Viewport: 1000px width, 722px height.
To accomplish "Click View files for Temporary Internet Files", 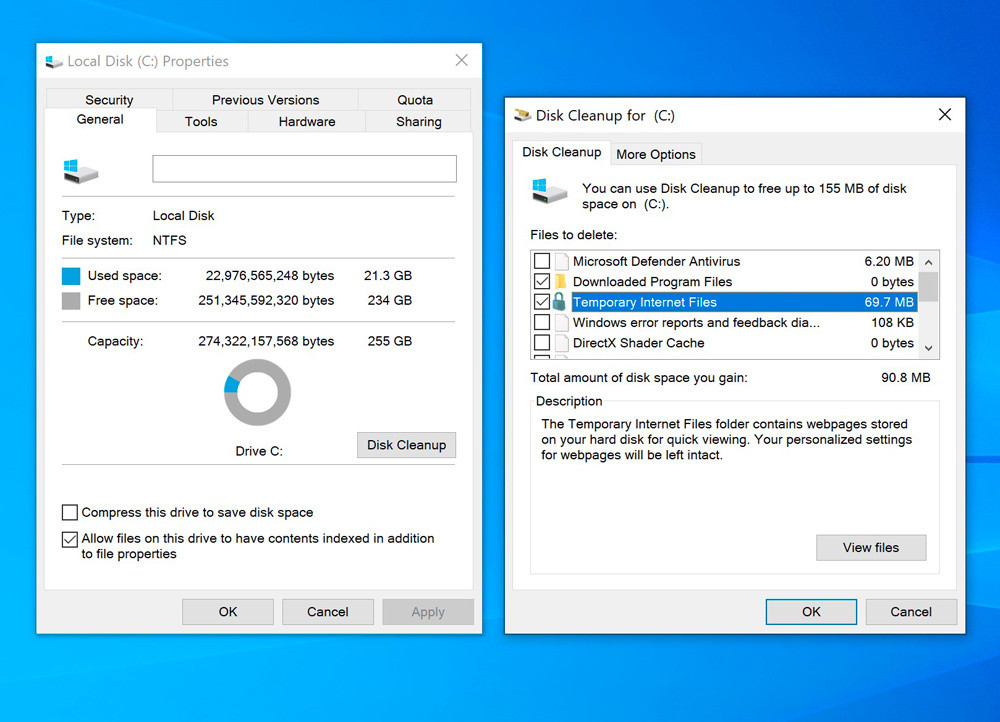I will [871, 547].
